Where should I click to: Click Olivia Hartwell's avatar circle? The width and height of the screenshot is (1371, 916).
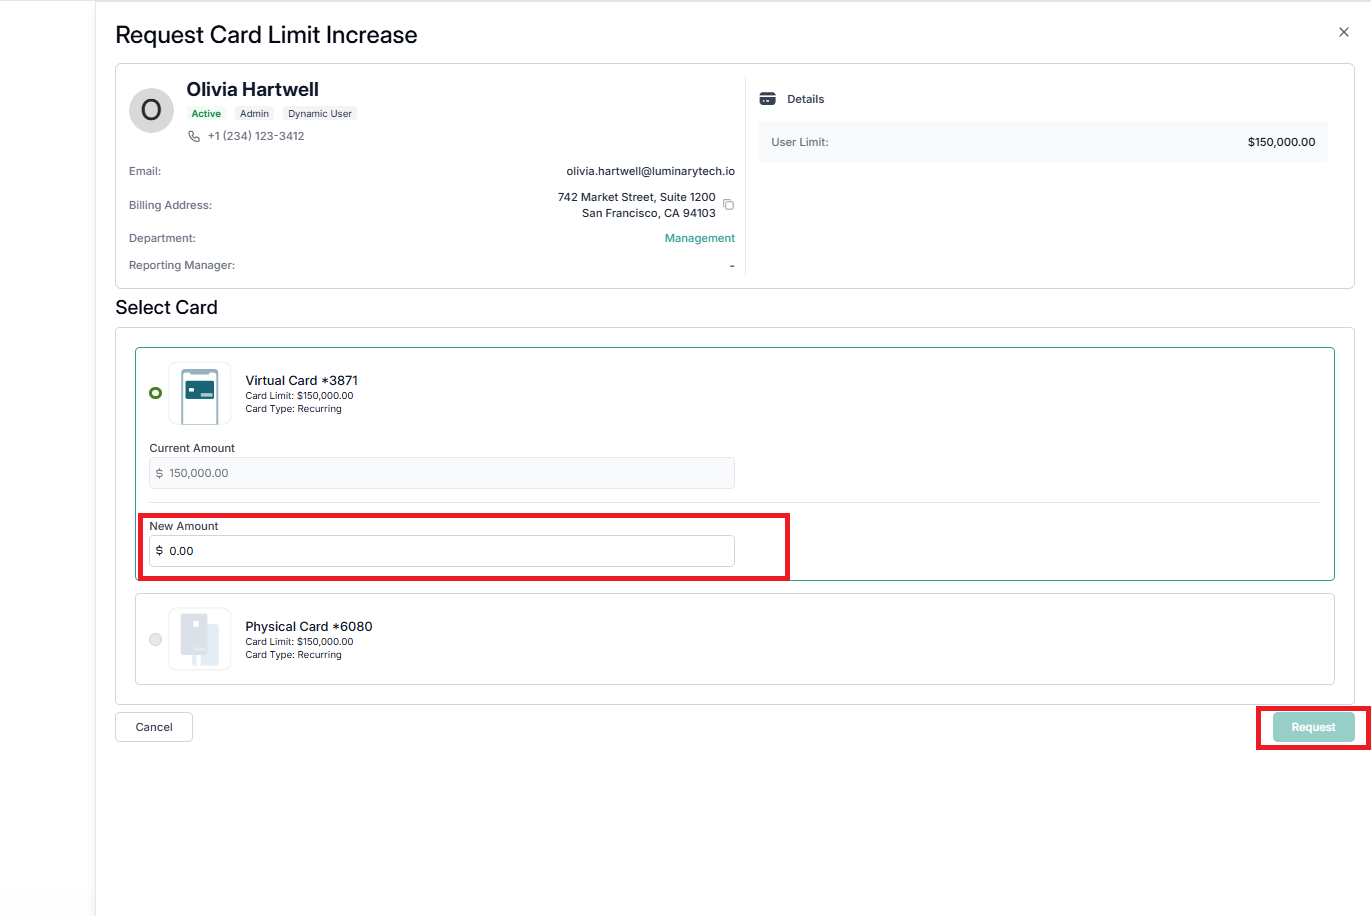click(x=151, y=110)
